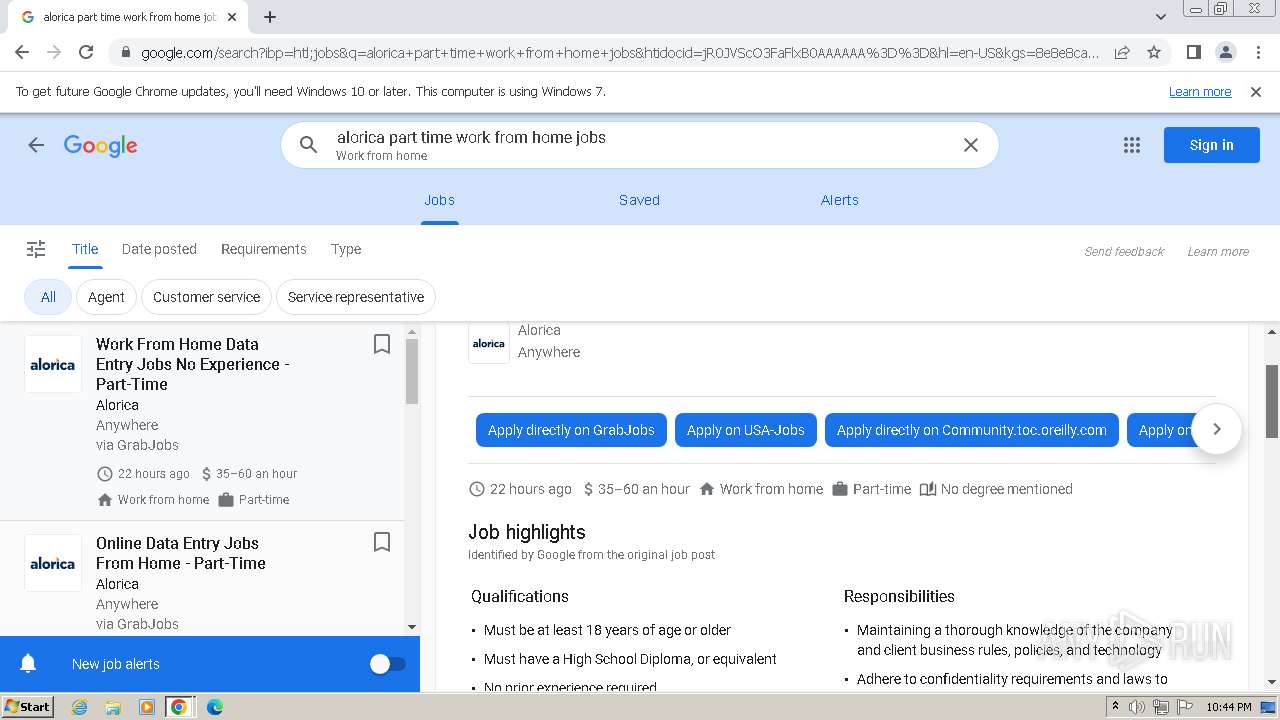This screenshot has width=1280, height=720.
Task: Open a new browser tab
Action: tap(270, 17)
